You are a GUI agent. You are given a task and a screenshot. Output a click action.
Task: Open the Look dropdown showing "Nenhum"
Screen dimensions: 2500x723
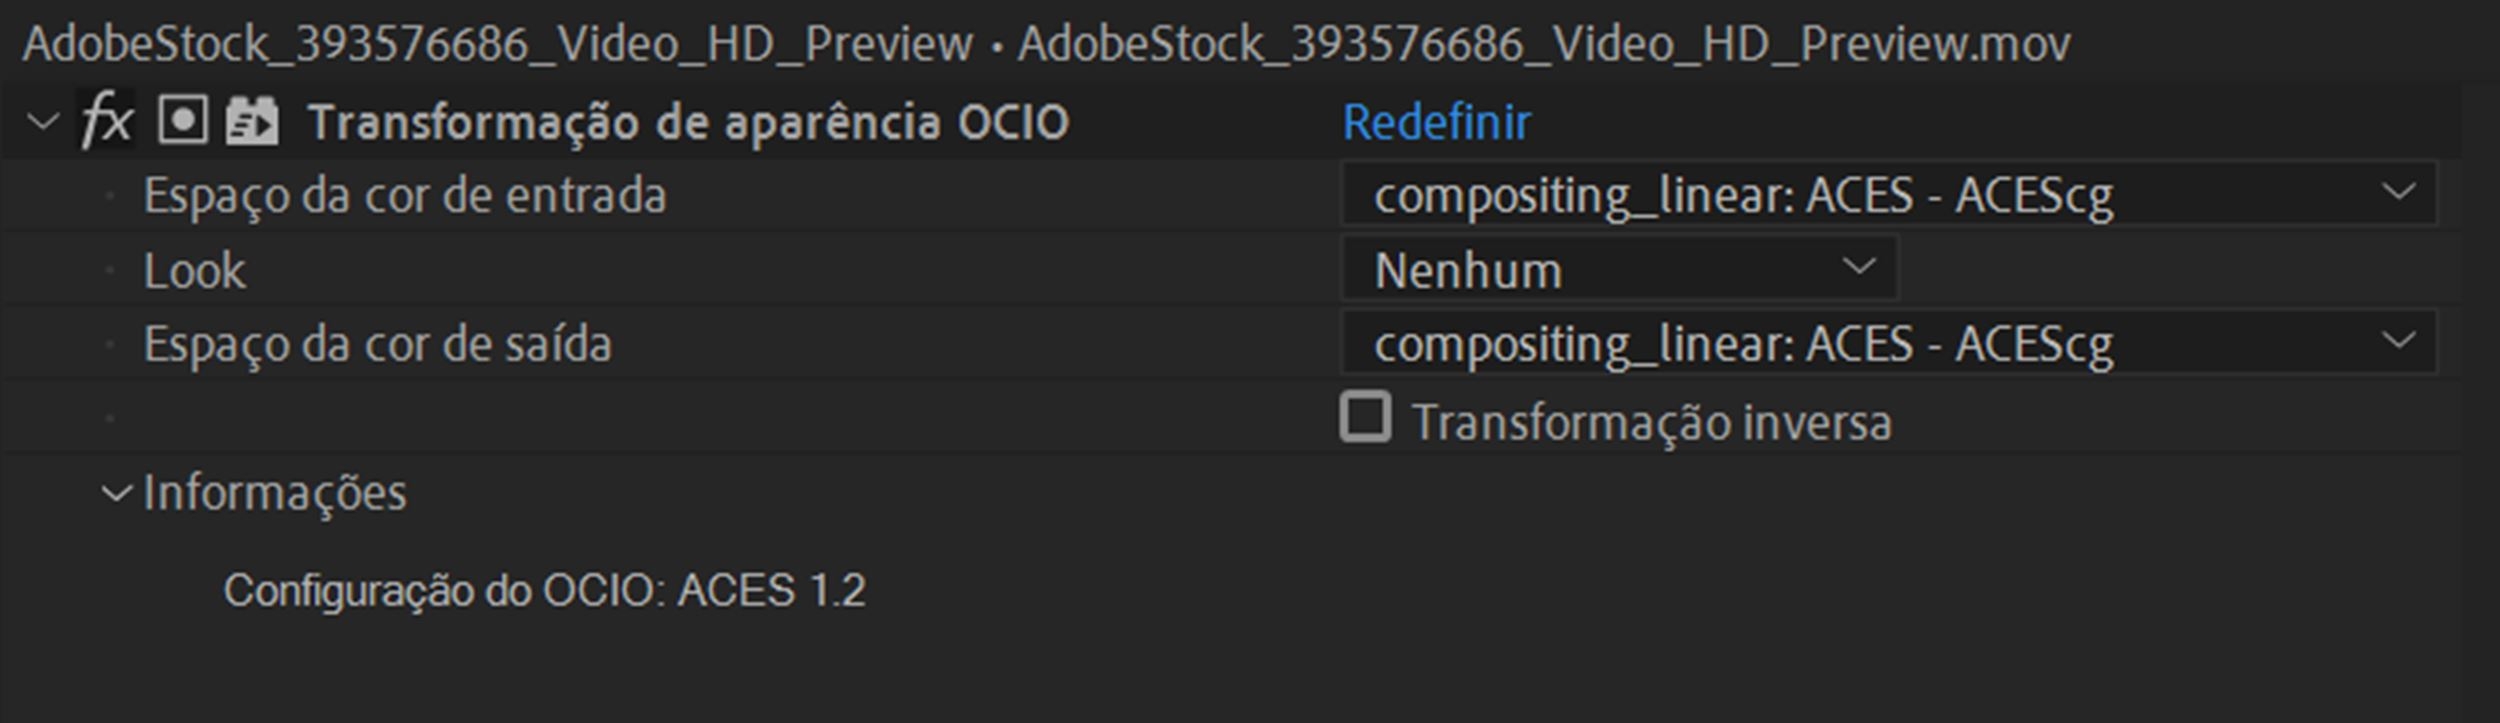click(x=1610, y=268)
